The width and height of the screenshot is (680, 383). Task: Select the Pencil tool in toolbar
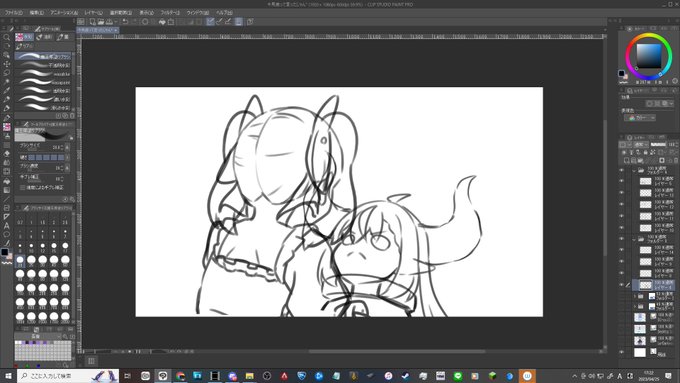[x=7, y=108]
